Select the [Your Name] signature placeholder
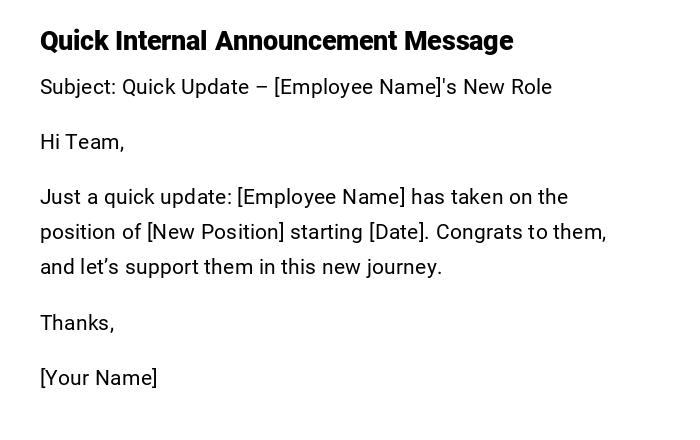This screenshot has width=700, height=440. (x=99, y=378)
